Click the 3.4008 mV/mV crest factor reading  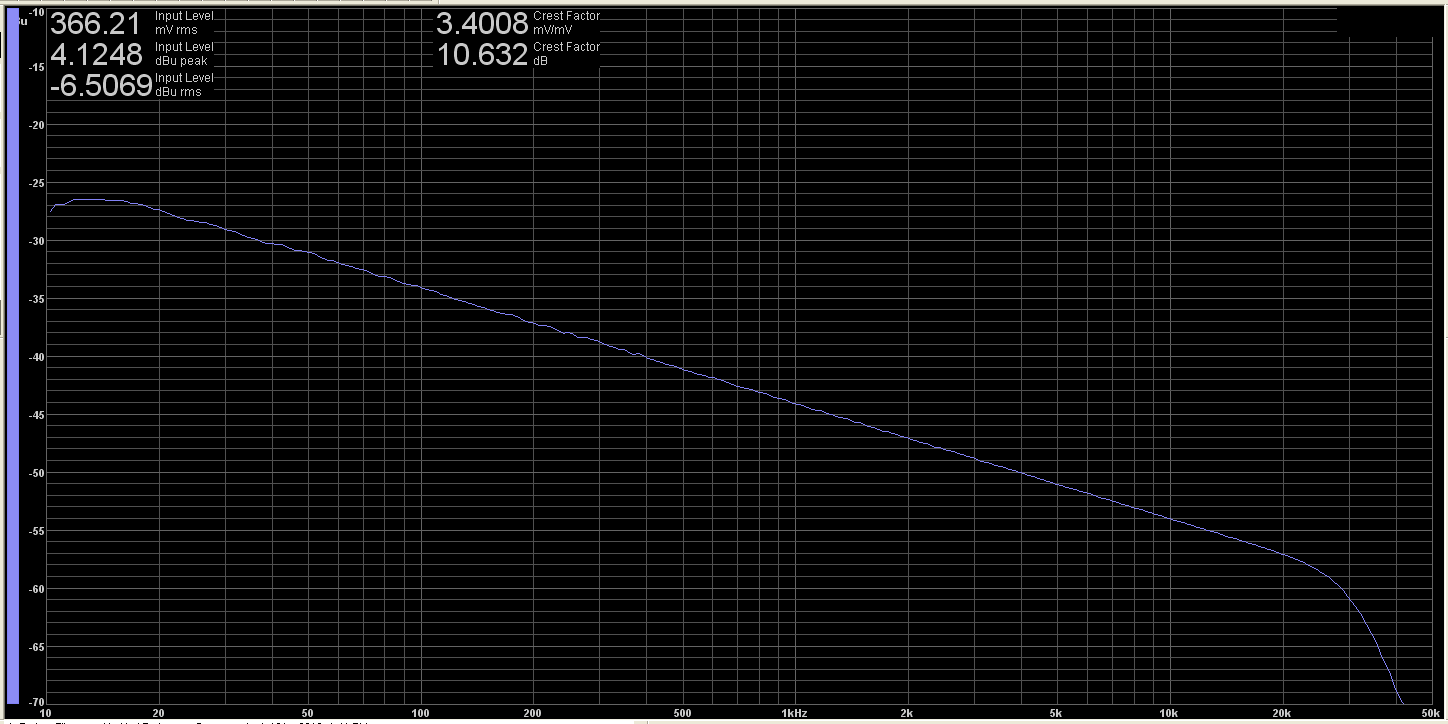[x=482, y=23]
